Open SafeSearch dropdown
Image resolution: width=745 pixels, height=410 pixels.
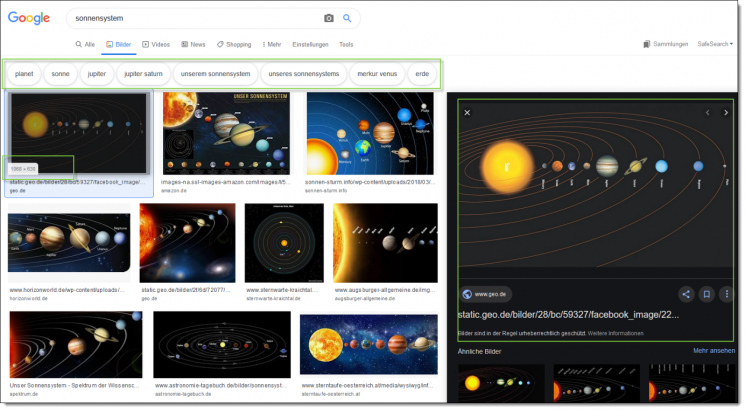[x=715, y=44]
